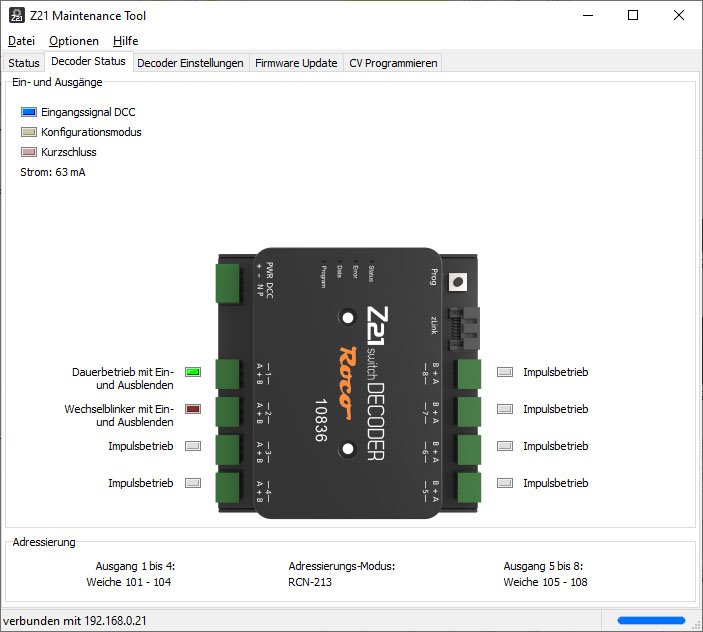Click output 4 green terminal block
703x632 pixels.
(228, 487)
